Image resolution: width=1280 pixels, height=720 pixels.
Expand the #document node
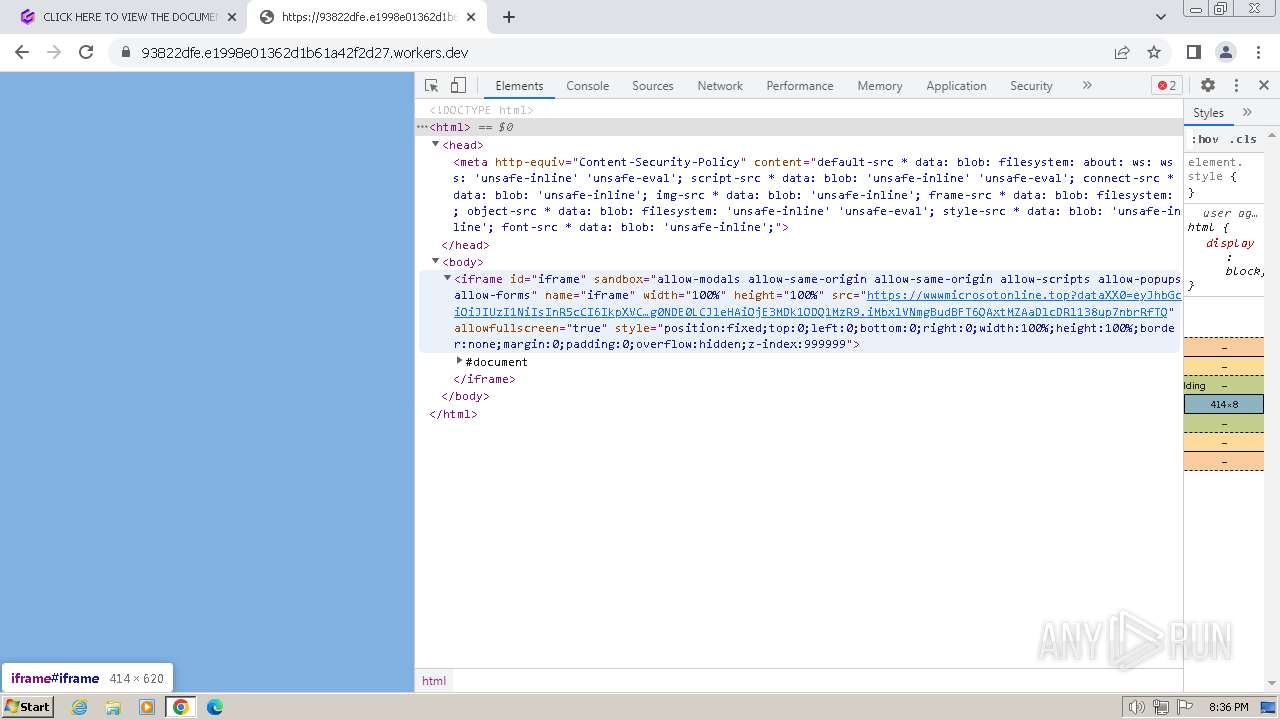pos(460,361)
